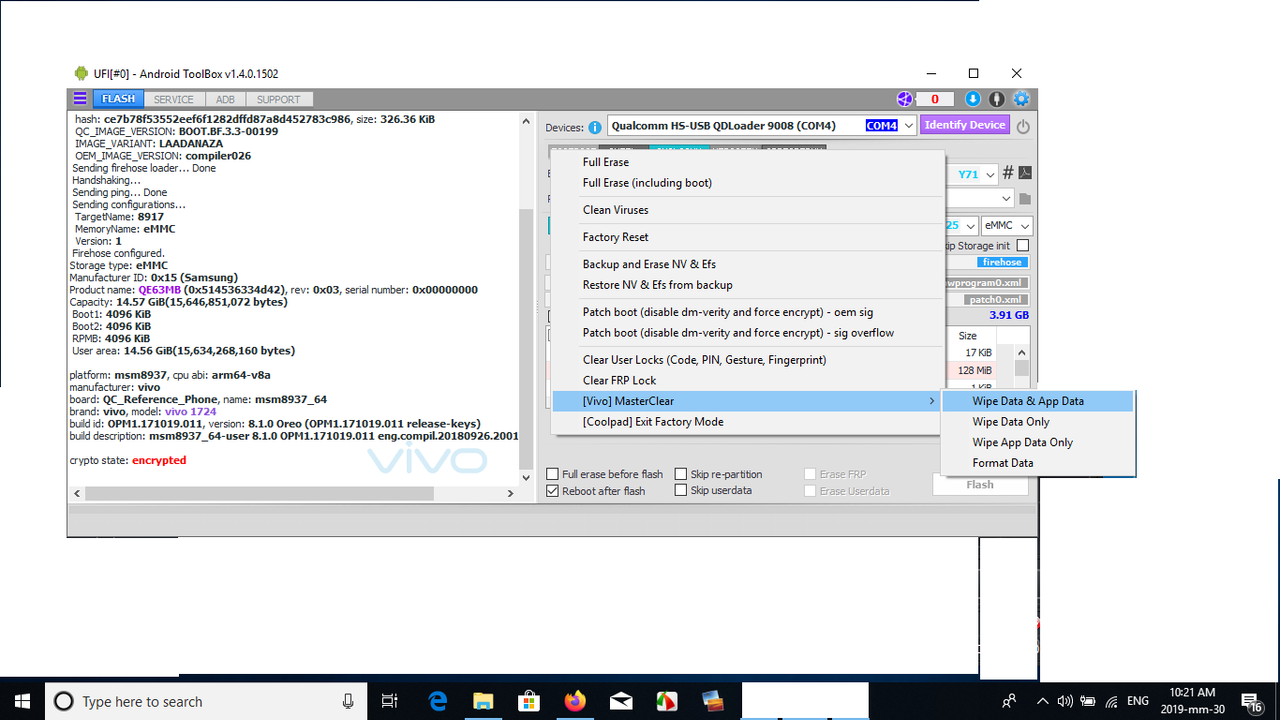Click the blue download arrow icon
The image size is (1280, 720).
[973, 99]
